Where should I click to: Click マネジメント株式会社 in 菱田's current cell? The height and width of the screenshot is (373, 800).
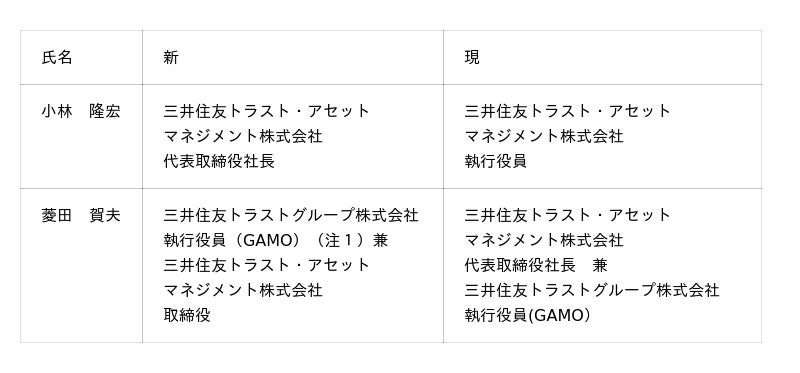point(544,240)
